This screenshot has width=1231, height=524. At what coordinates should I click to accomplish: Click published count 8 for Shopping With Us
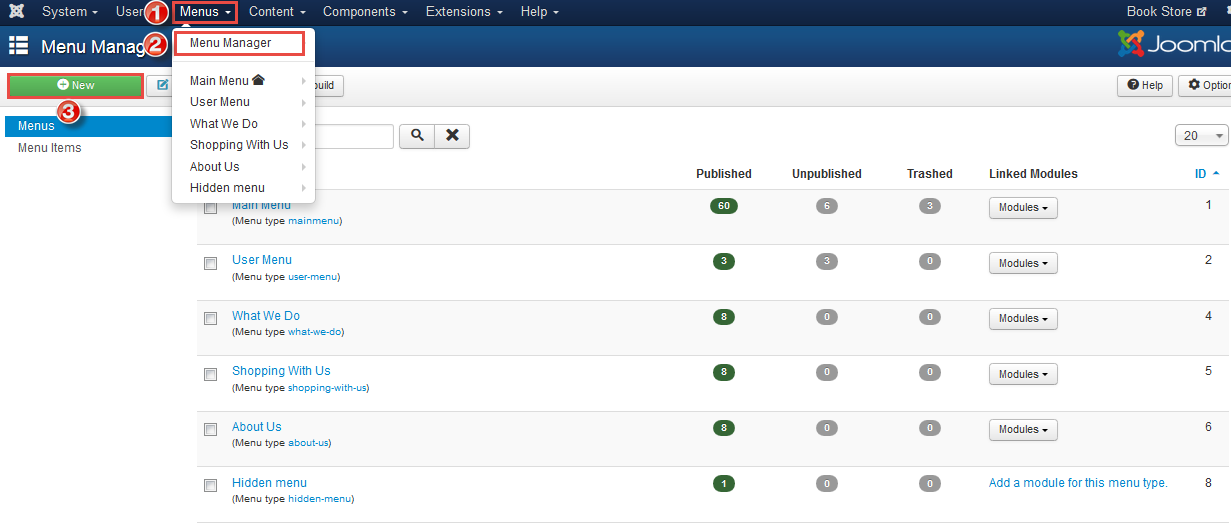723,372
